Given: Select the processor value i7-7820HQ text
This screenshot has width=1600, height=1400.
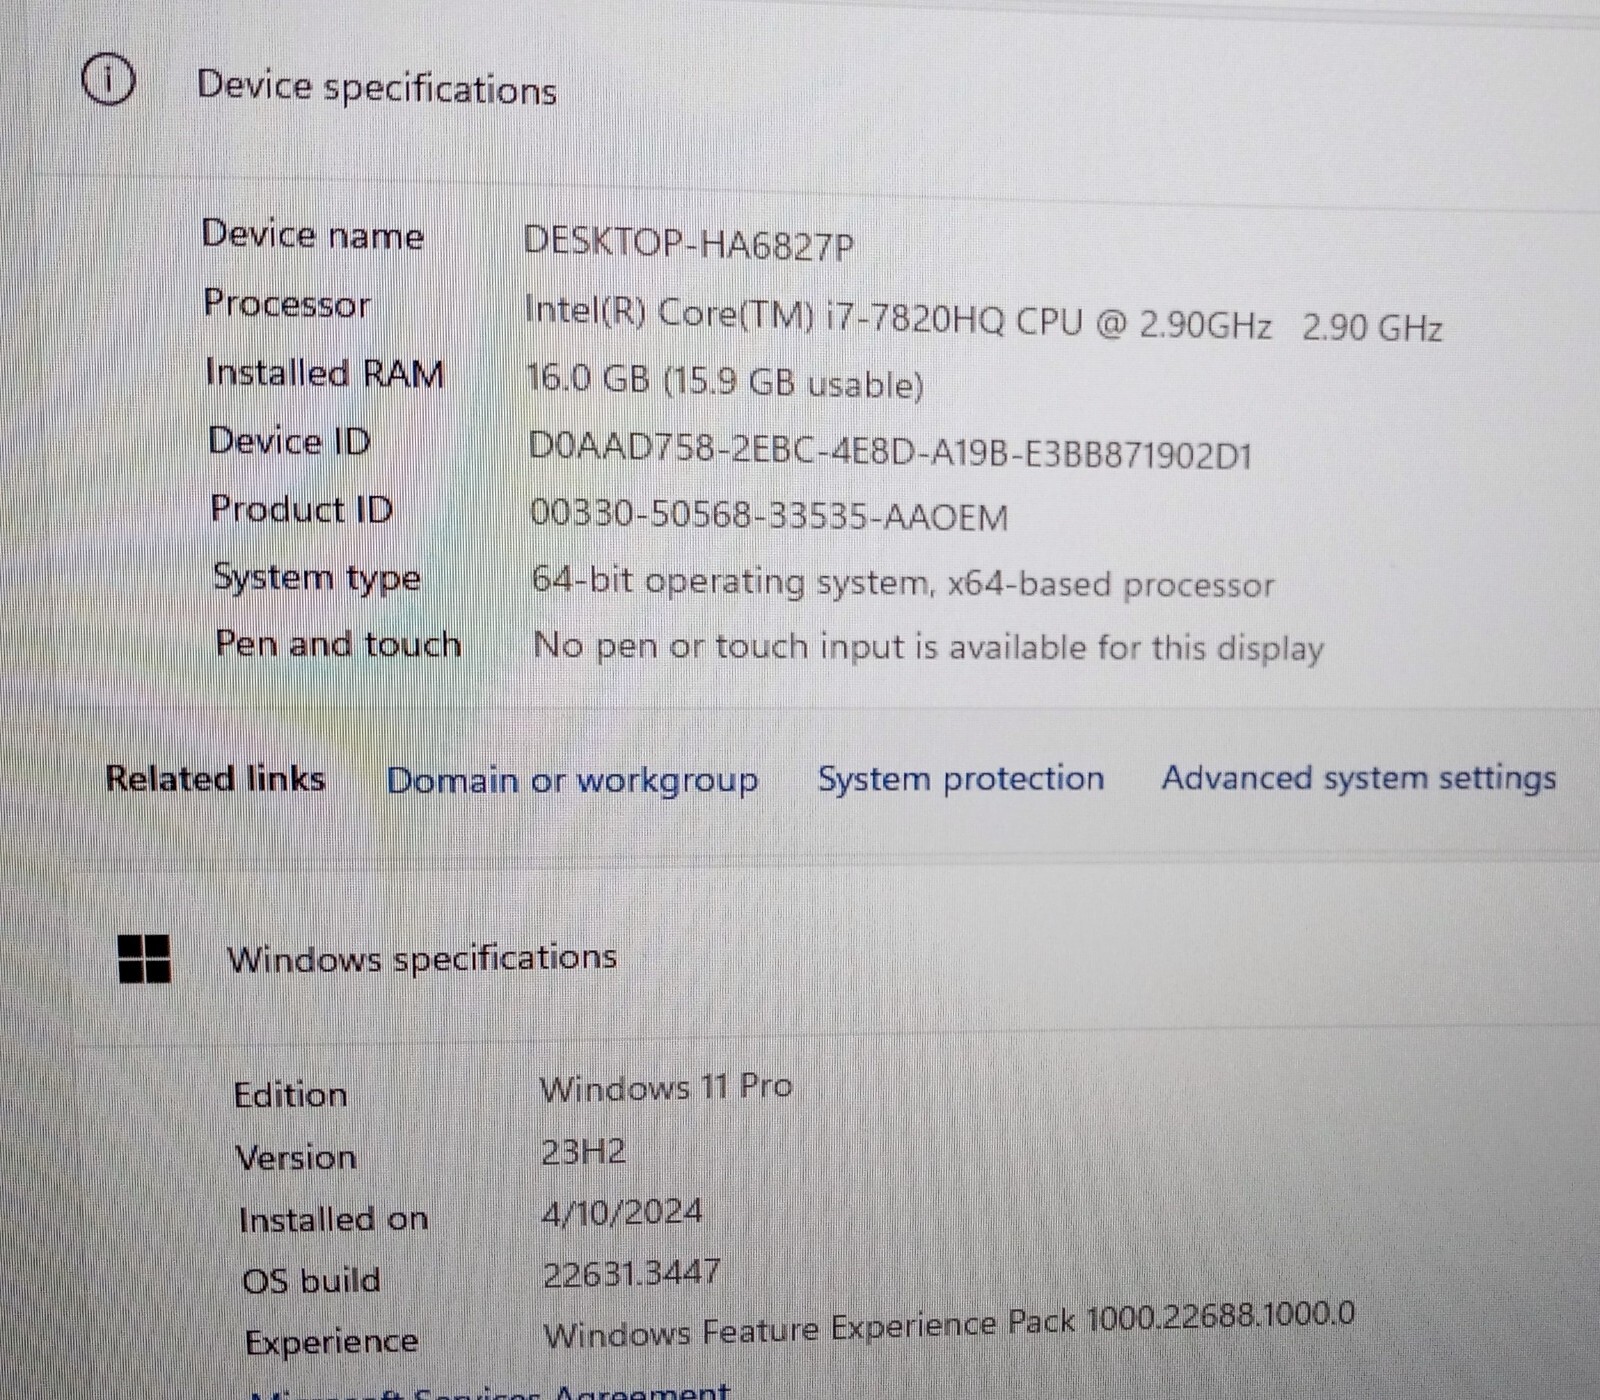Looking at the screenshot, I should tap(983, 319).
